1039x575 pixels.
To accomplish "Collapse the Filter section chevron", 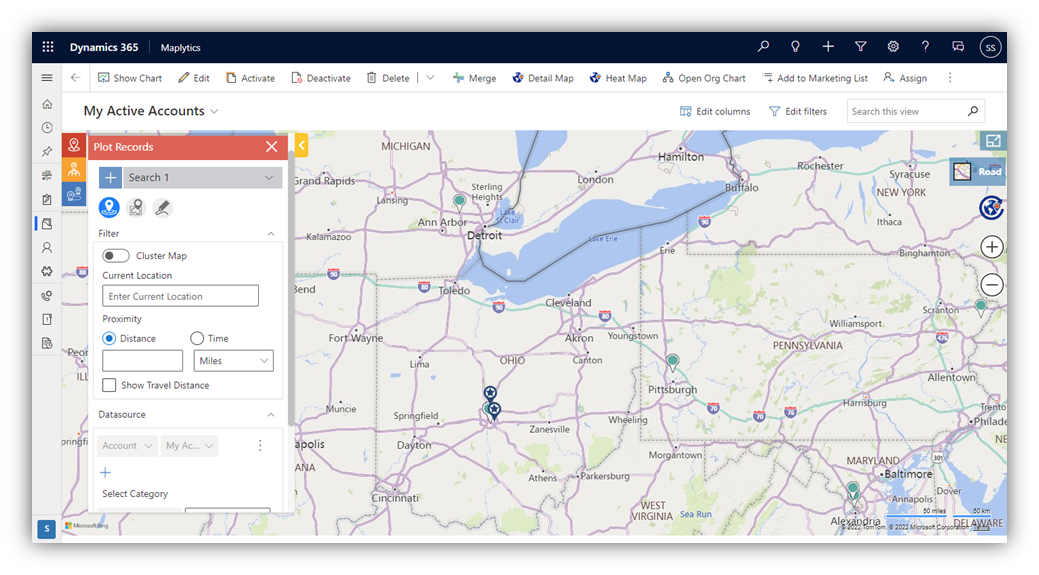I will click(x=270, y=234).
